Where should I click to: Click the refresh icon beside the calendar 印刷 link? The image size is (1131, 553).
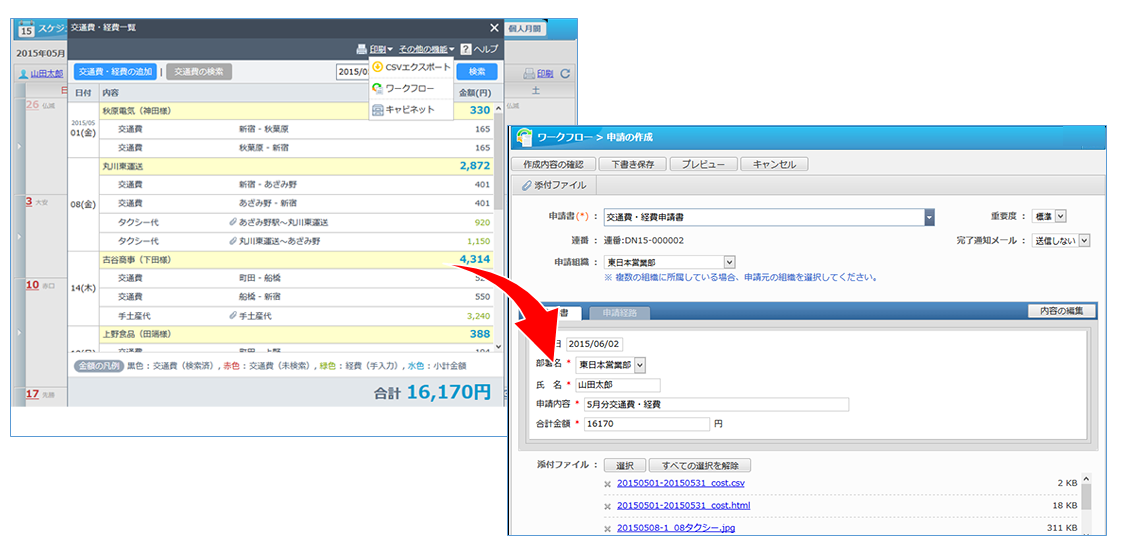565,73
